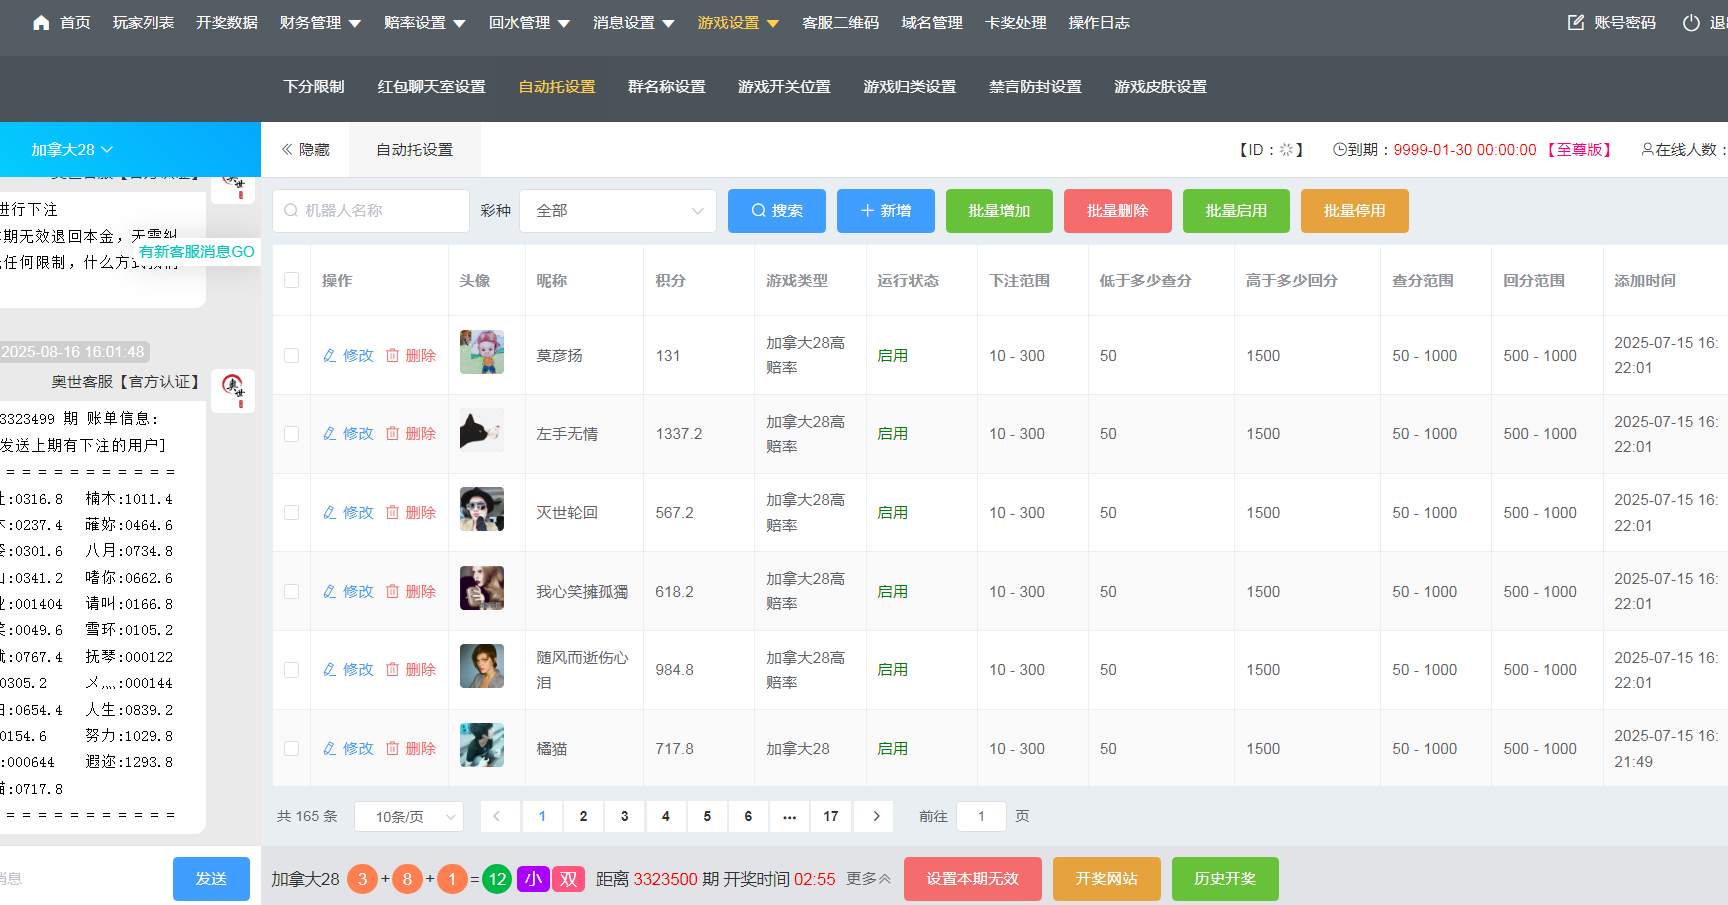1728x905 pixels.
Task: Open 账号密码 via the edit icon
Action: pos(1575,22)
